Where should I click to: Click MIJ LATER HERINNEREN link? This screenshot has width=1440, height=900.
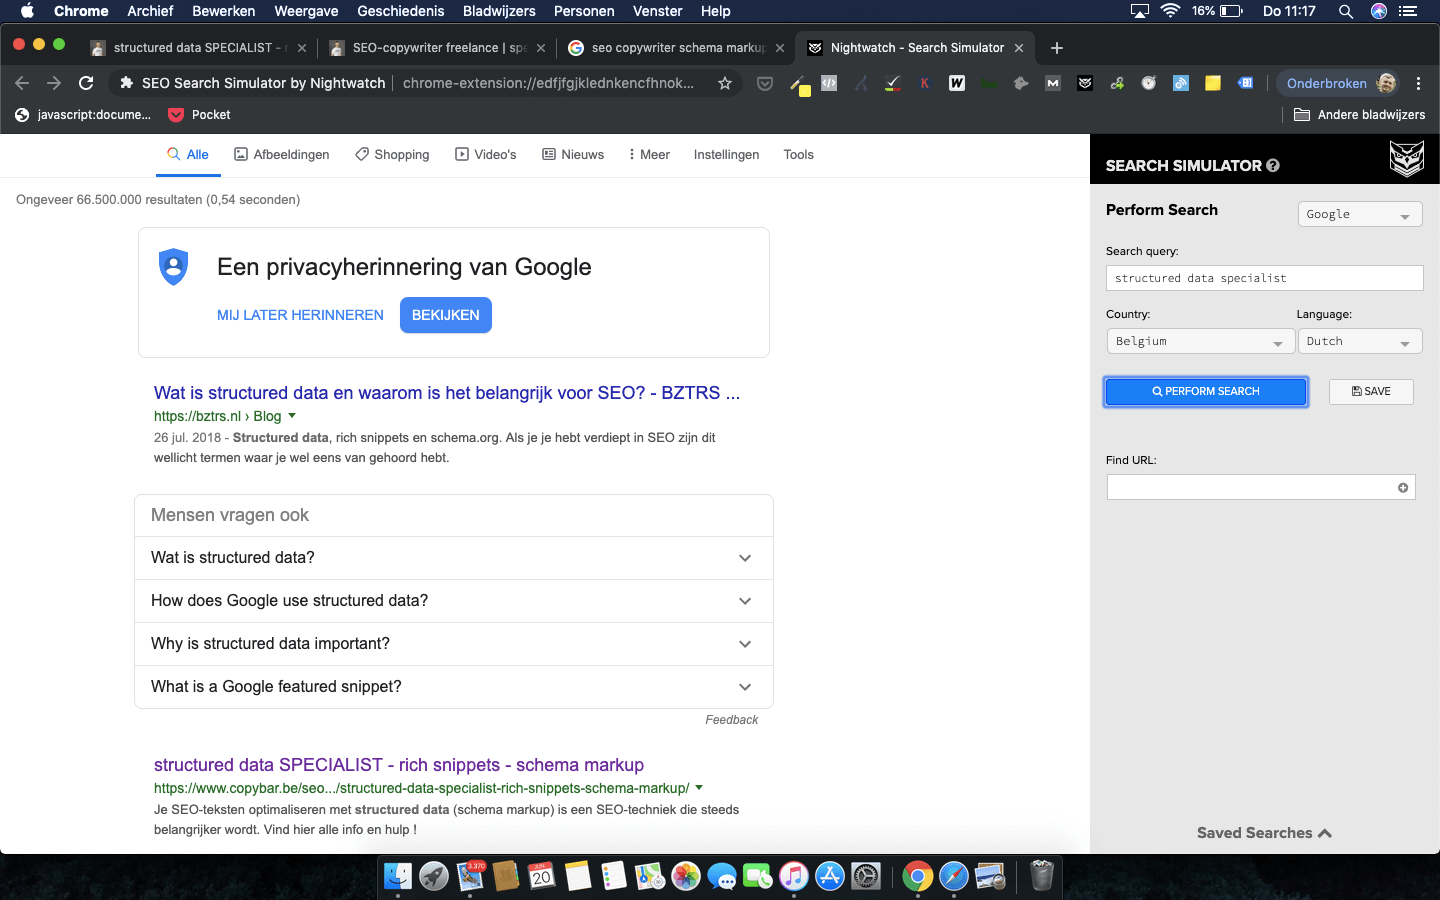pyautogui.click(x=300, y=315)
